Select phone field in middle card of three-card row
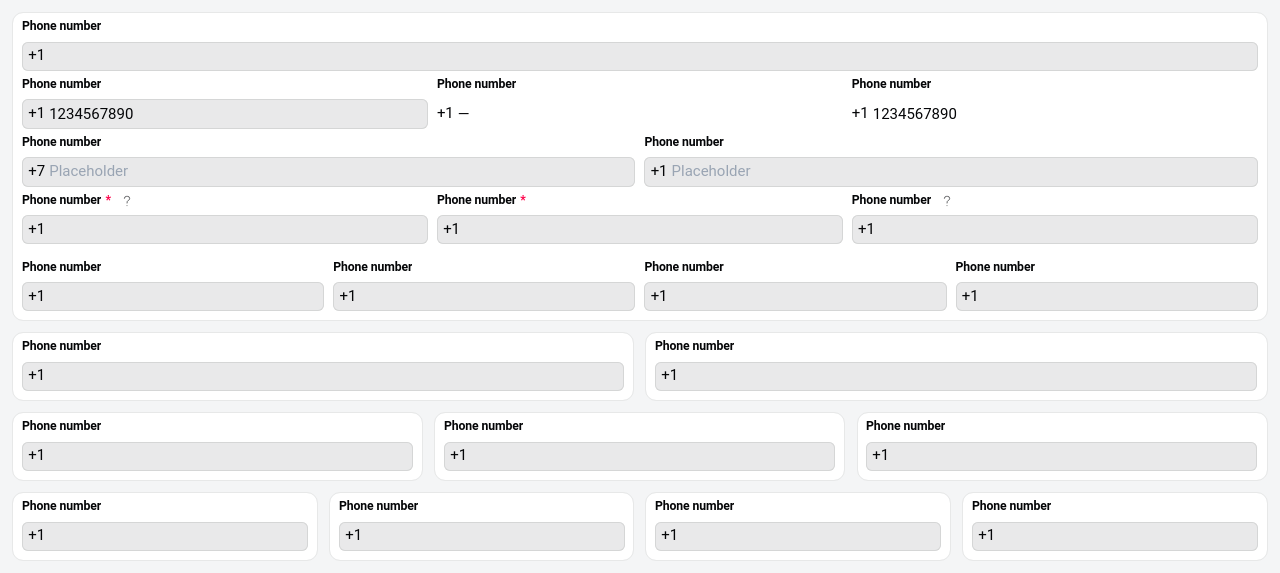Image resolution: width=1280 pixels, height=573 pixels. (639, 456)
